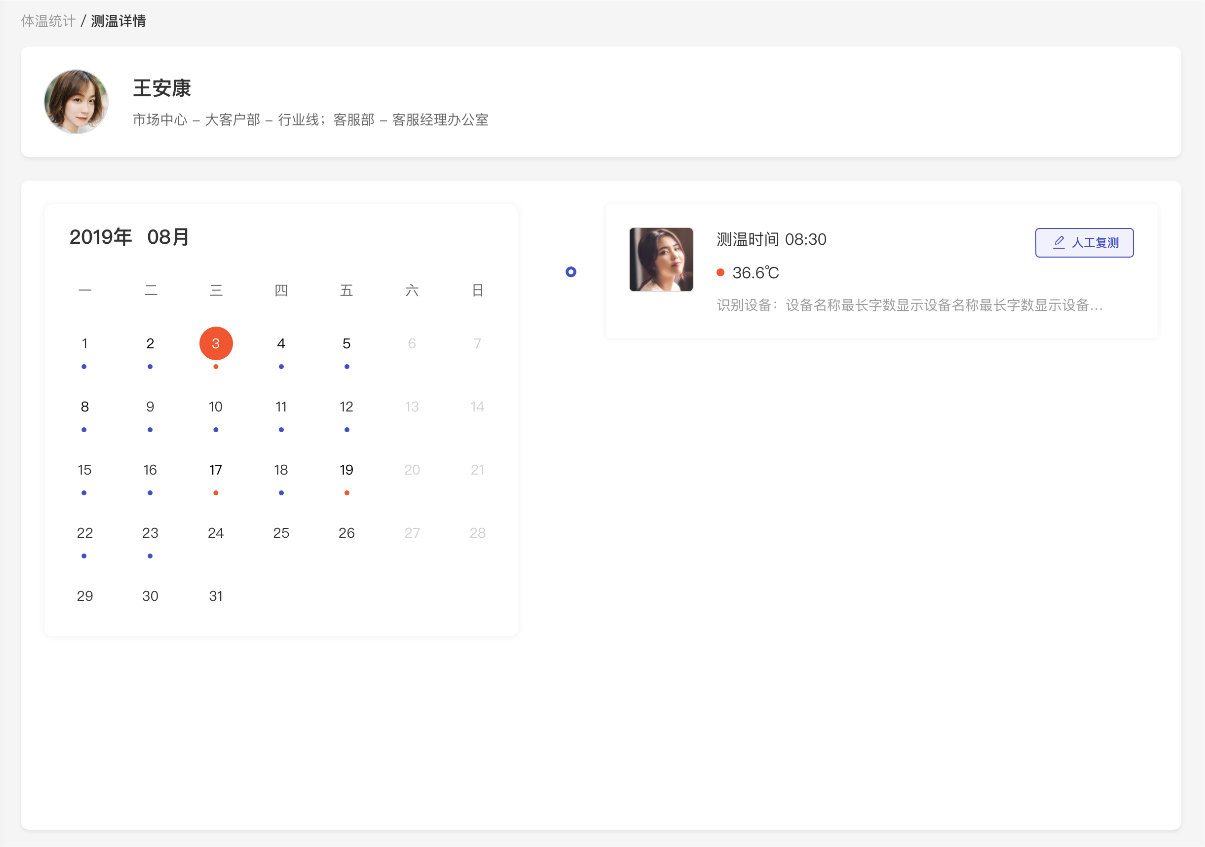Click the name 王安康 in the profile card
This screenshot has width=1205, height=847.
tap(162, 88)
